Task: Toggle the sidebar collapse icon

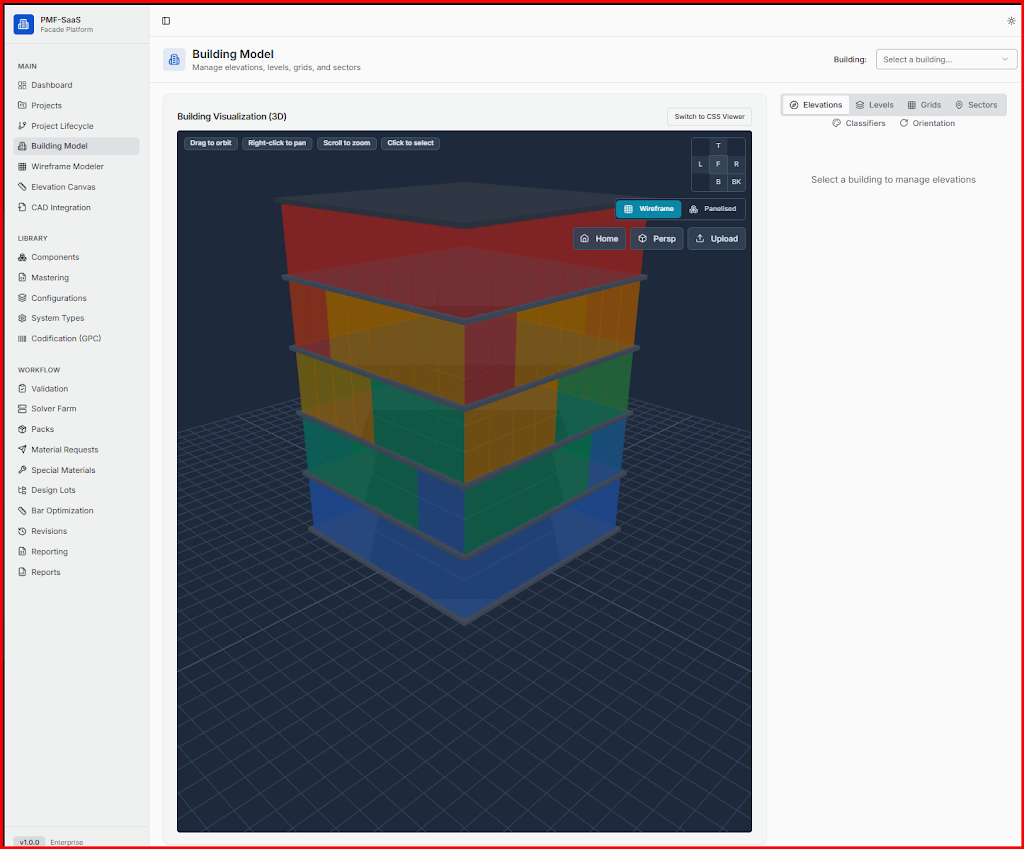Action: [x=166, y=21]
